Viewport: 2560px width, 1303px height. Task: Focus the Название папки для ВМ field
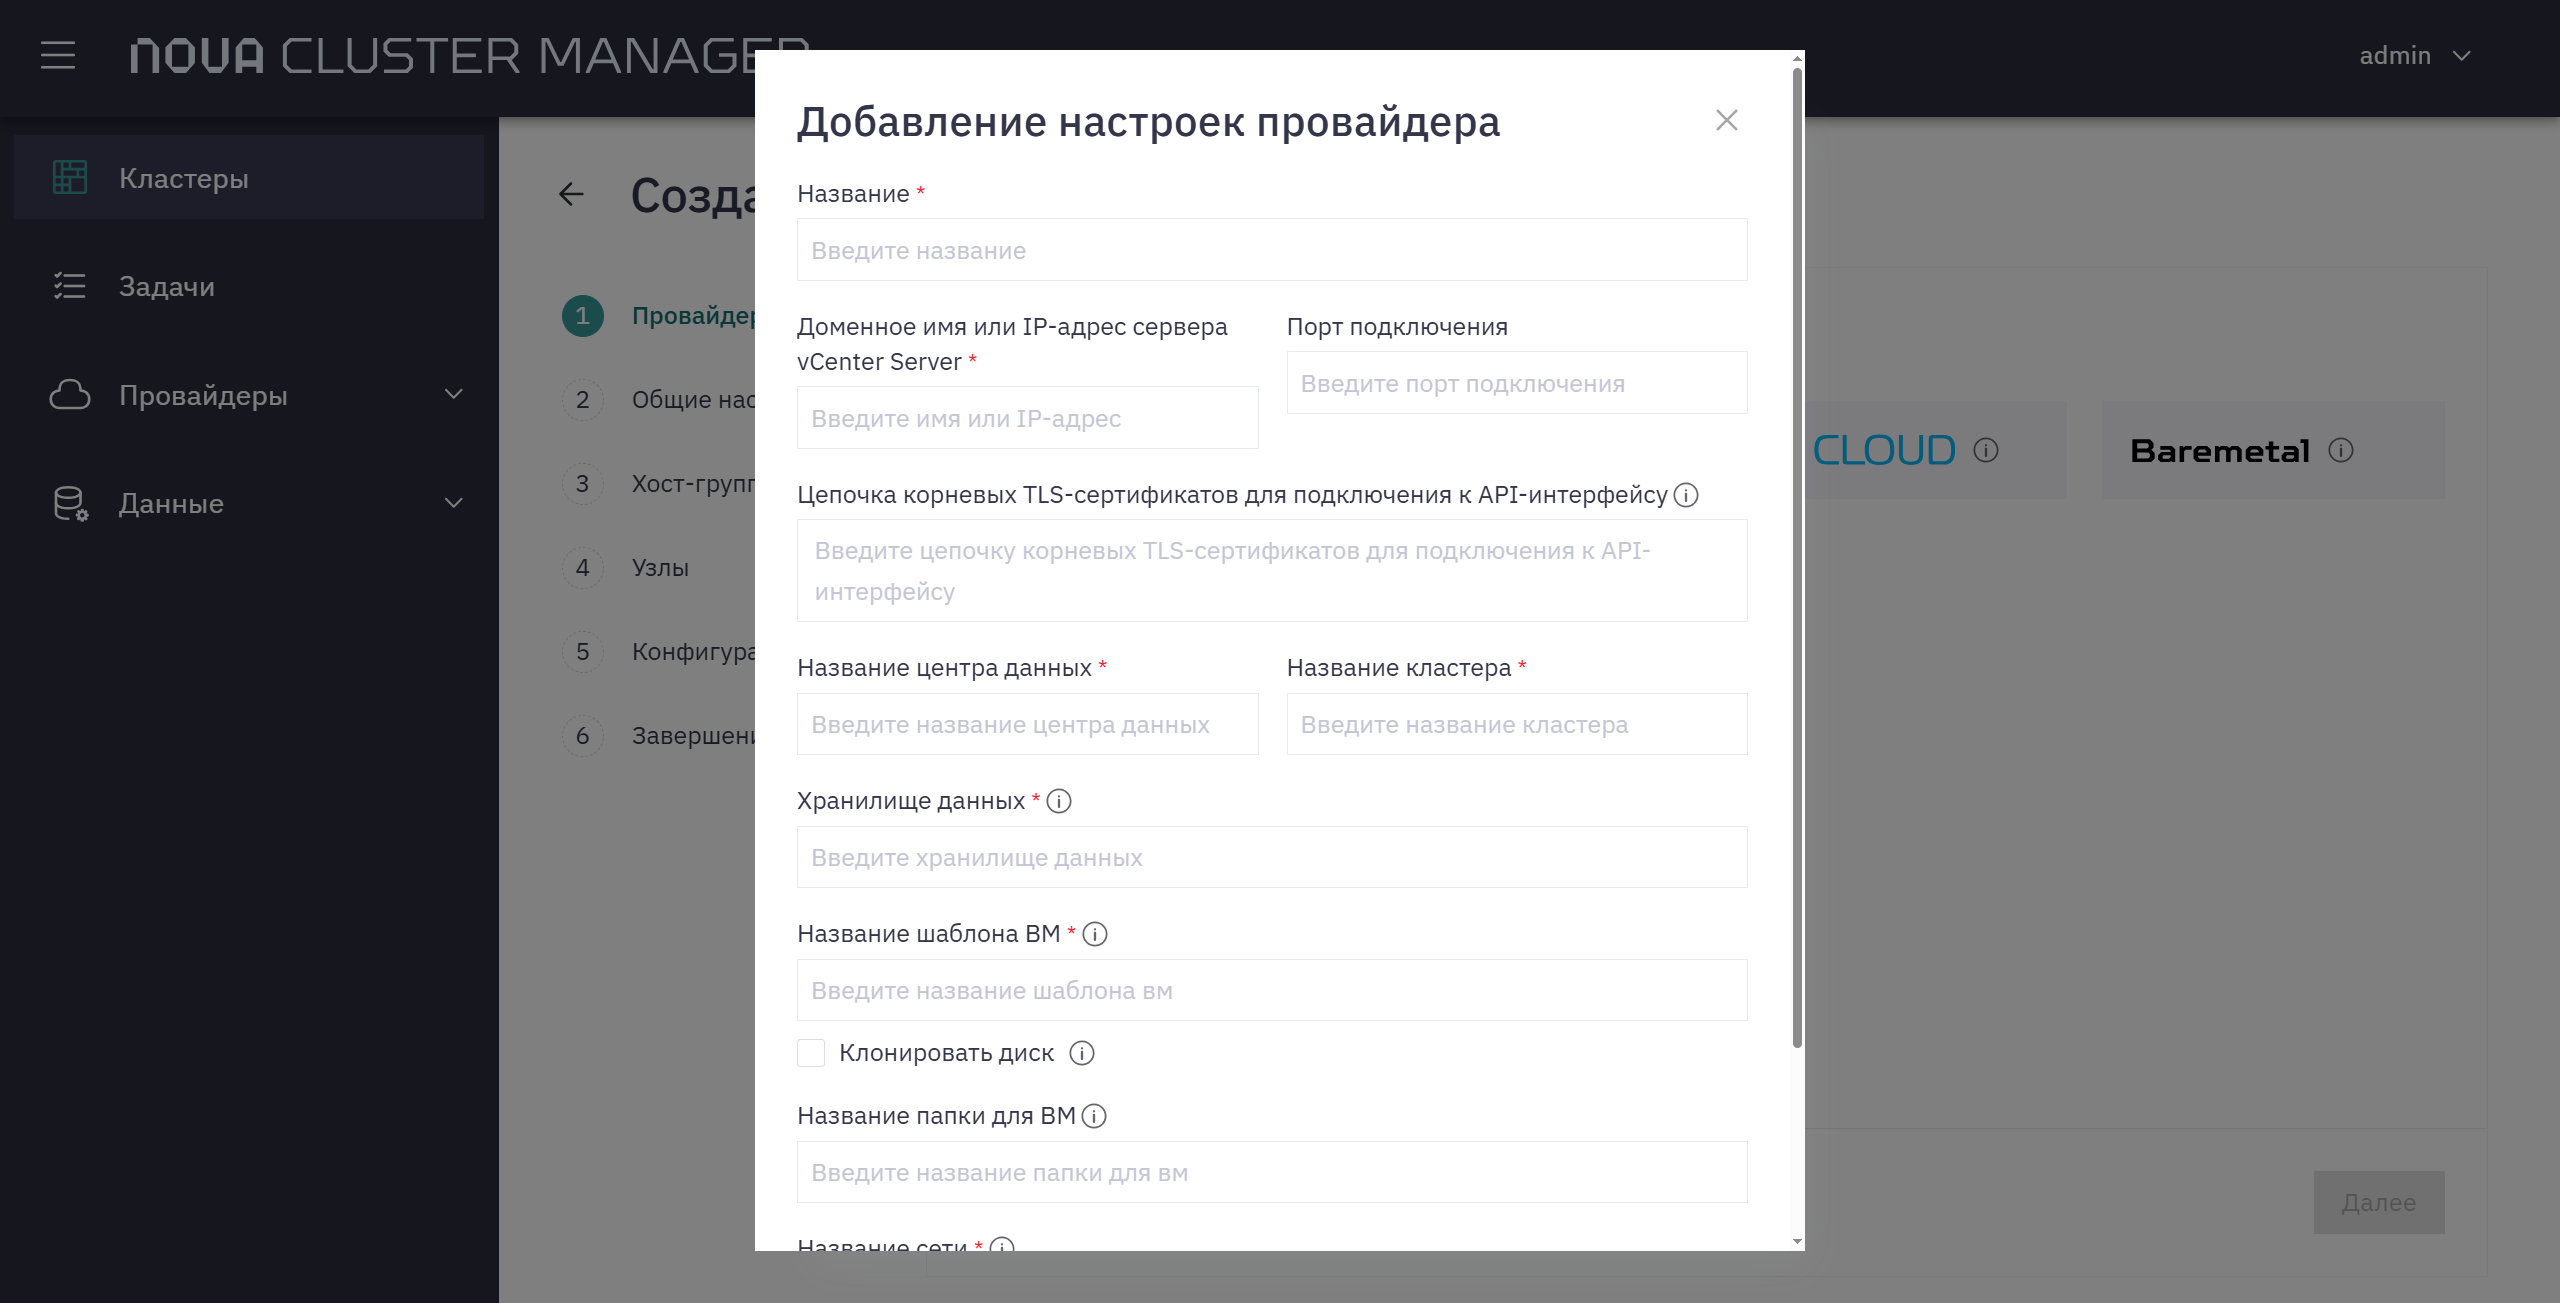(x=1272, y=1172)
